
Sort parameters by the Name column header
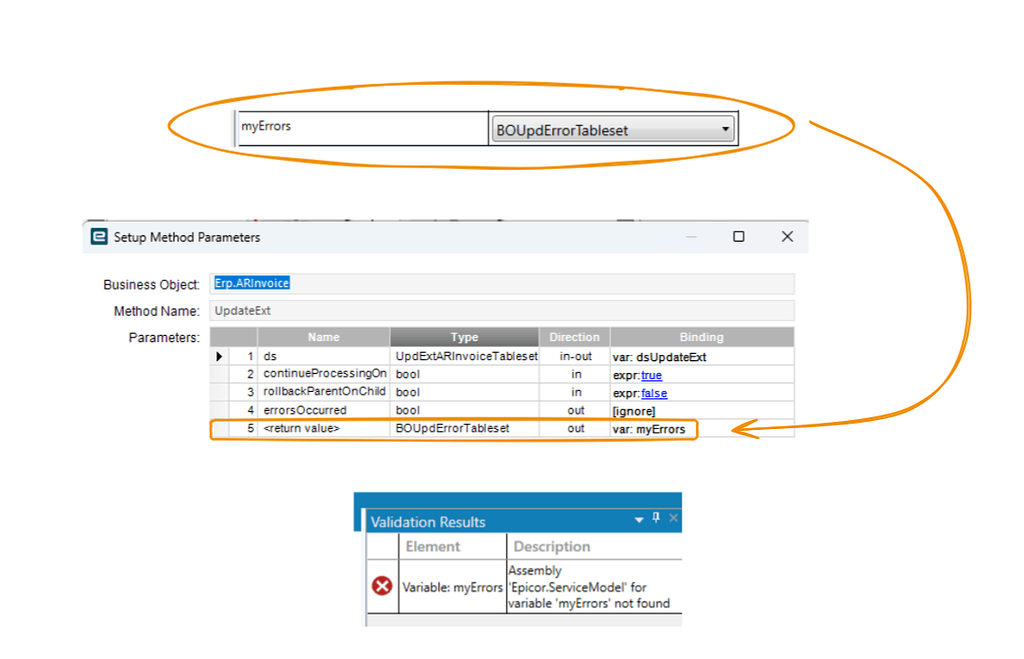coord(323,337)
